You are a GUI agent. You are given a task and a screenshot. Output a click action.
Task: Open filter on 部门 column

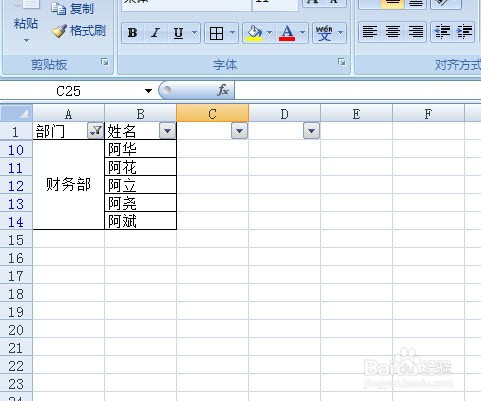[x=95, y=131]
